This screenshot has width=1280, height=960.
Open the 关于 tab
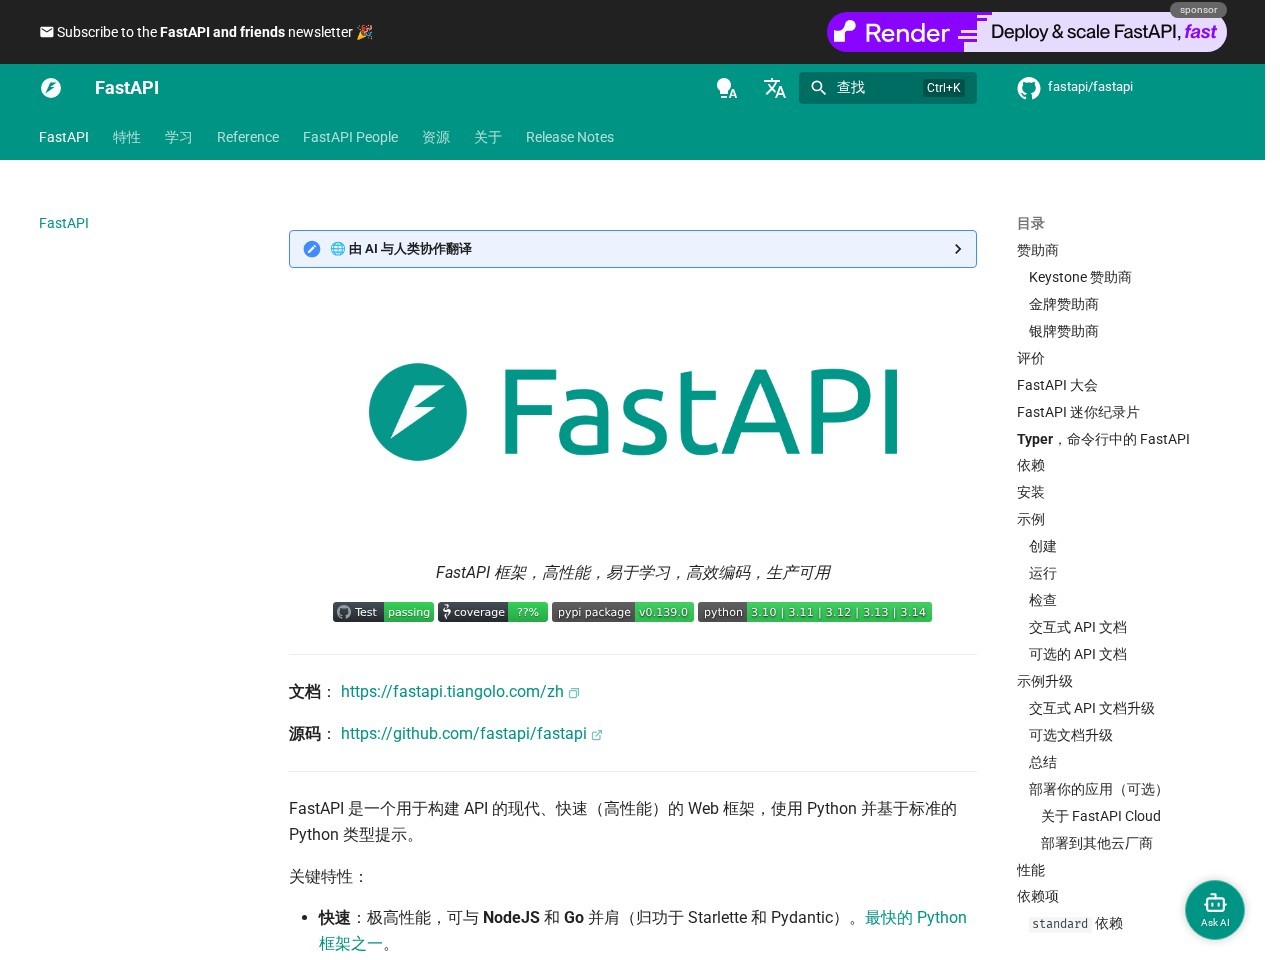click(488, 137)
